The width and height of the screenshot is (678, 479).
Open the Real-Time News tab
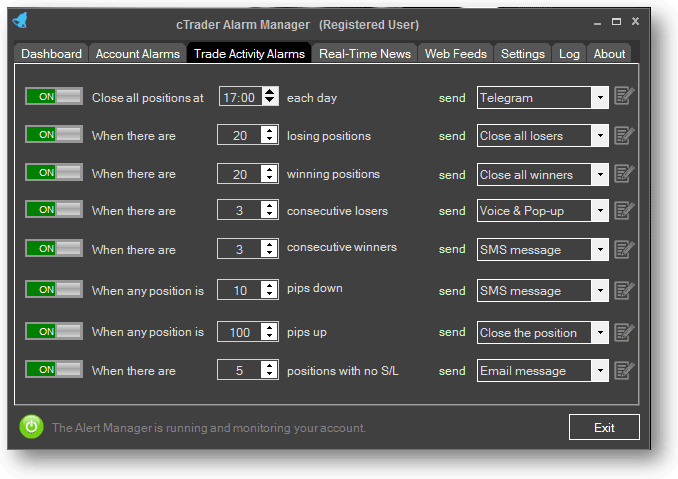point(365,54)
